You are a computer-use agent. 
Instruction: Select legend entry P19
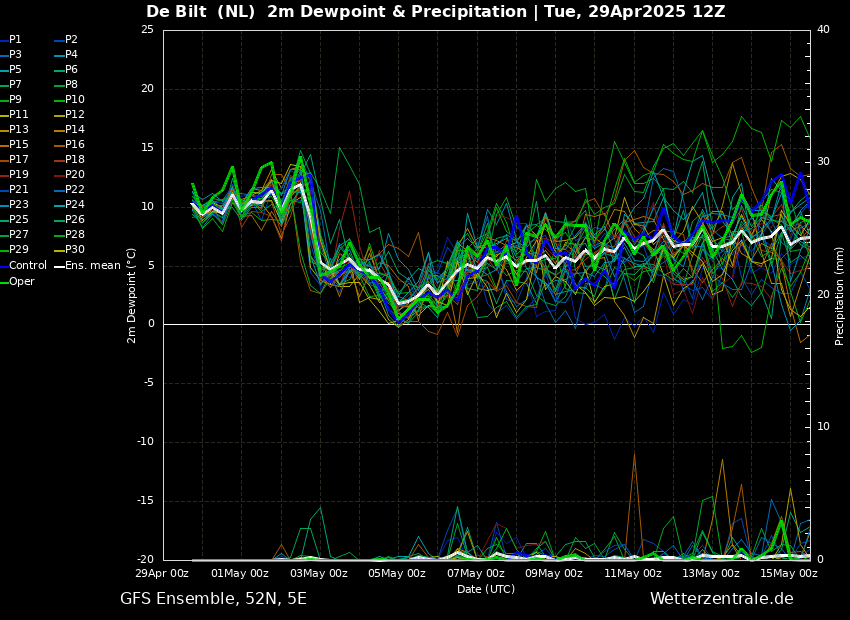[x=14, y=175]
